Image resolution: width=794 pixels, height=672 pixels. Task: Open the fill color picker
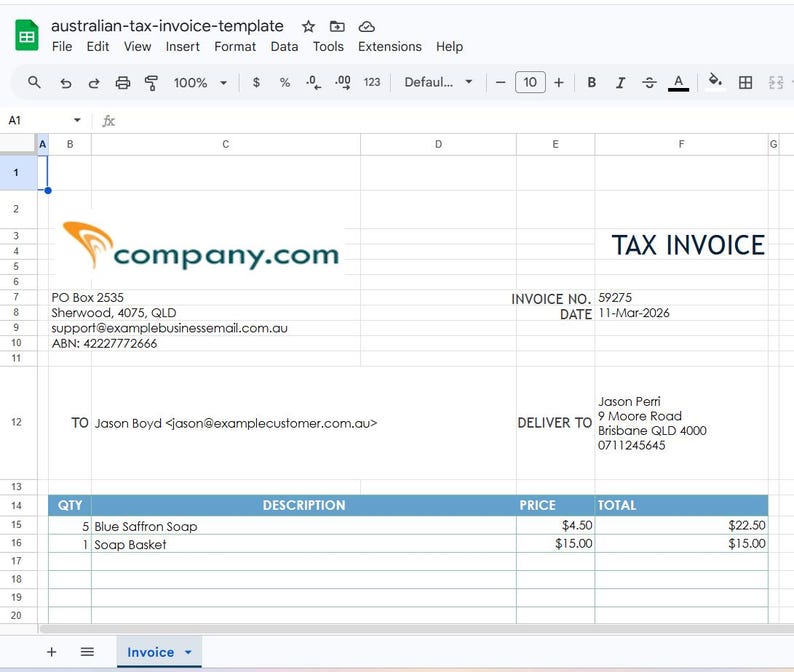(714, 82)
